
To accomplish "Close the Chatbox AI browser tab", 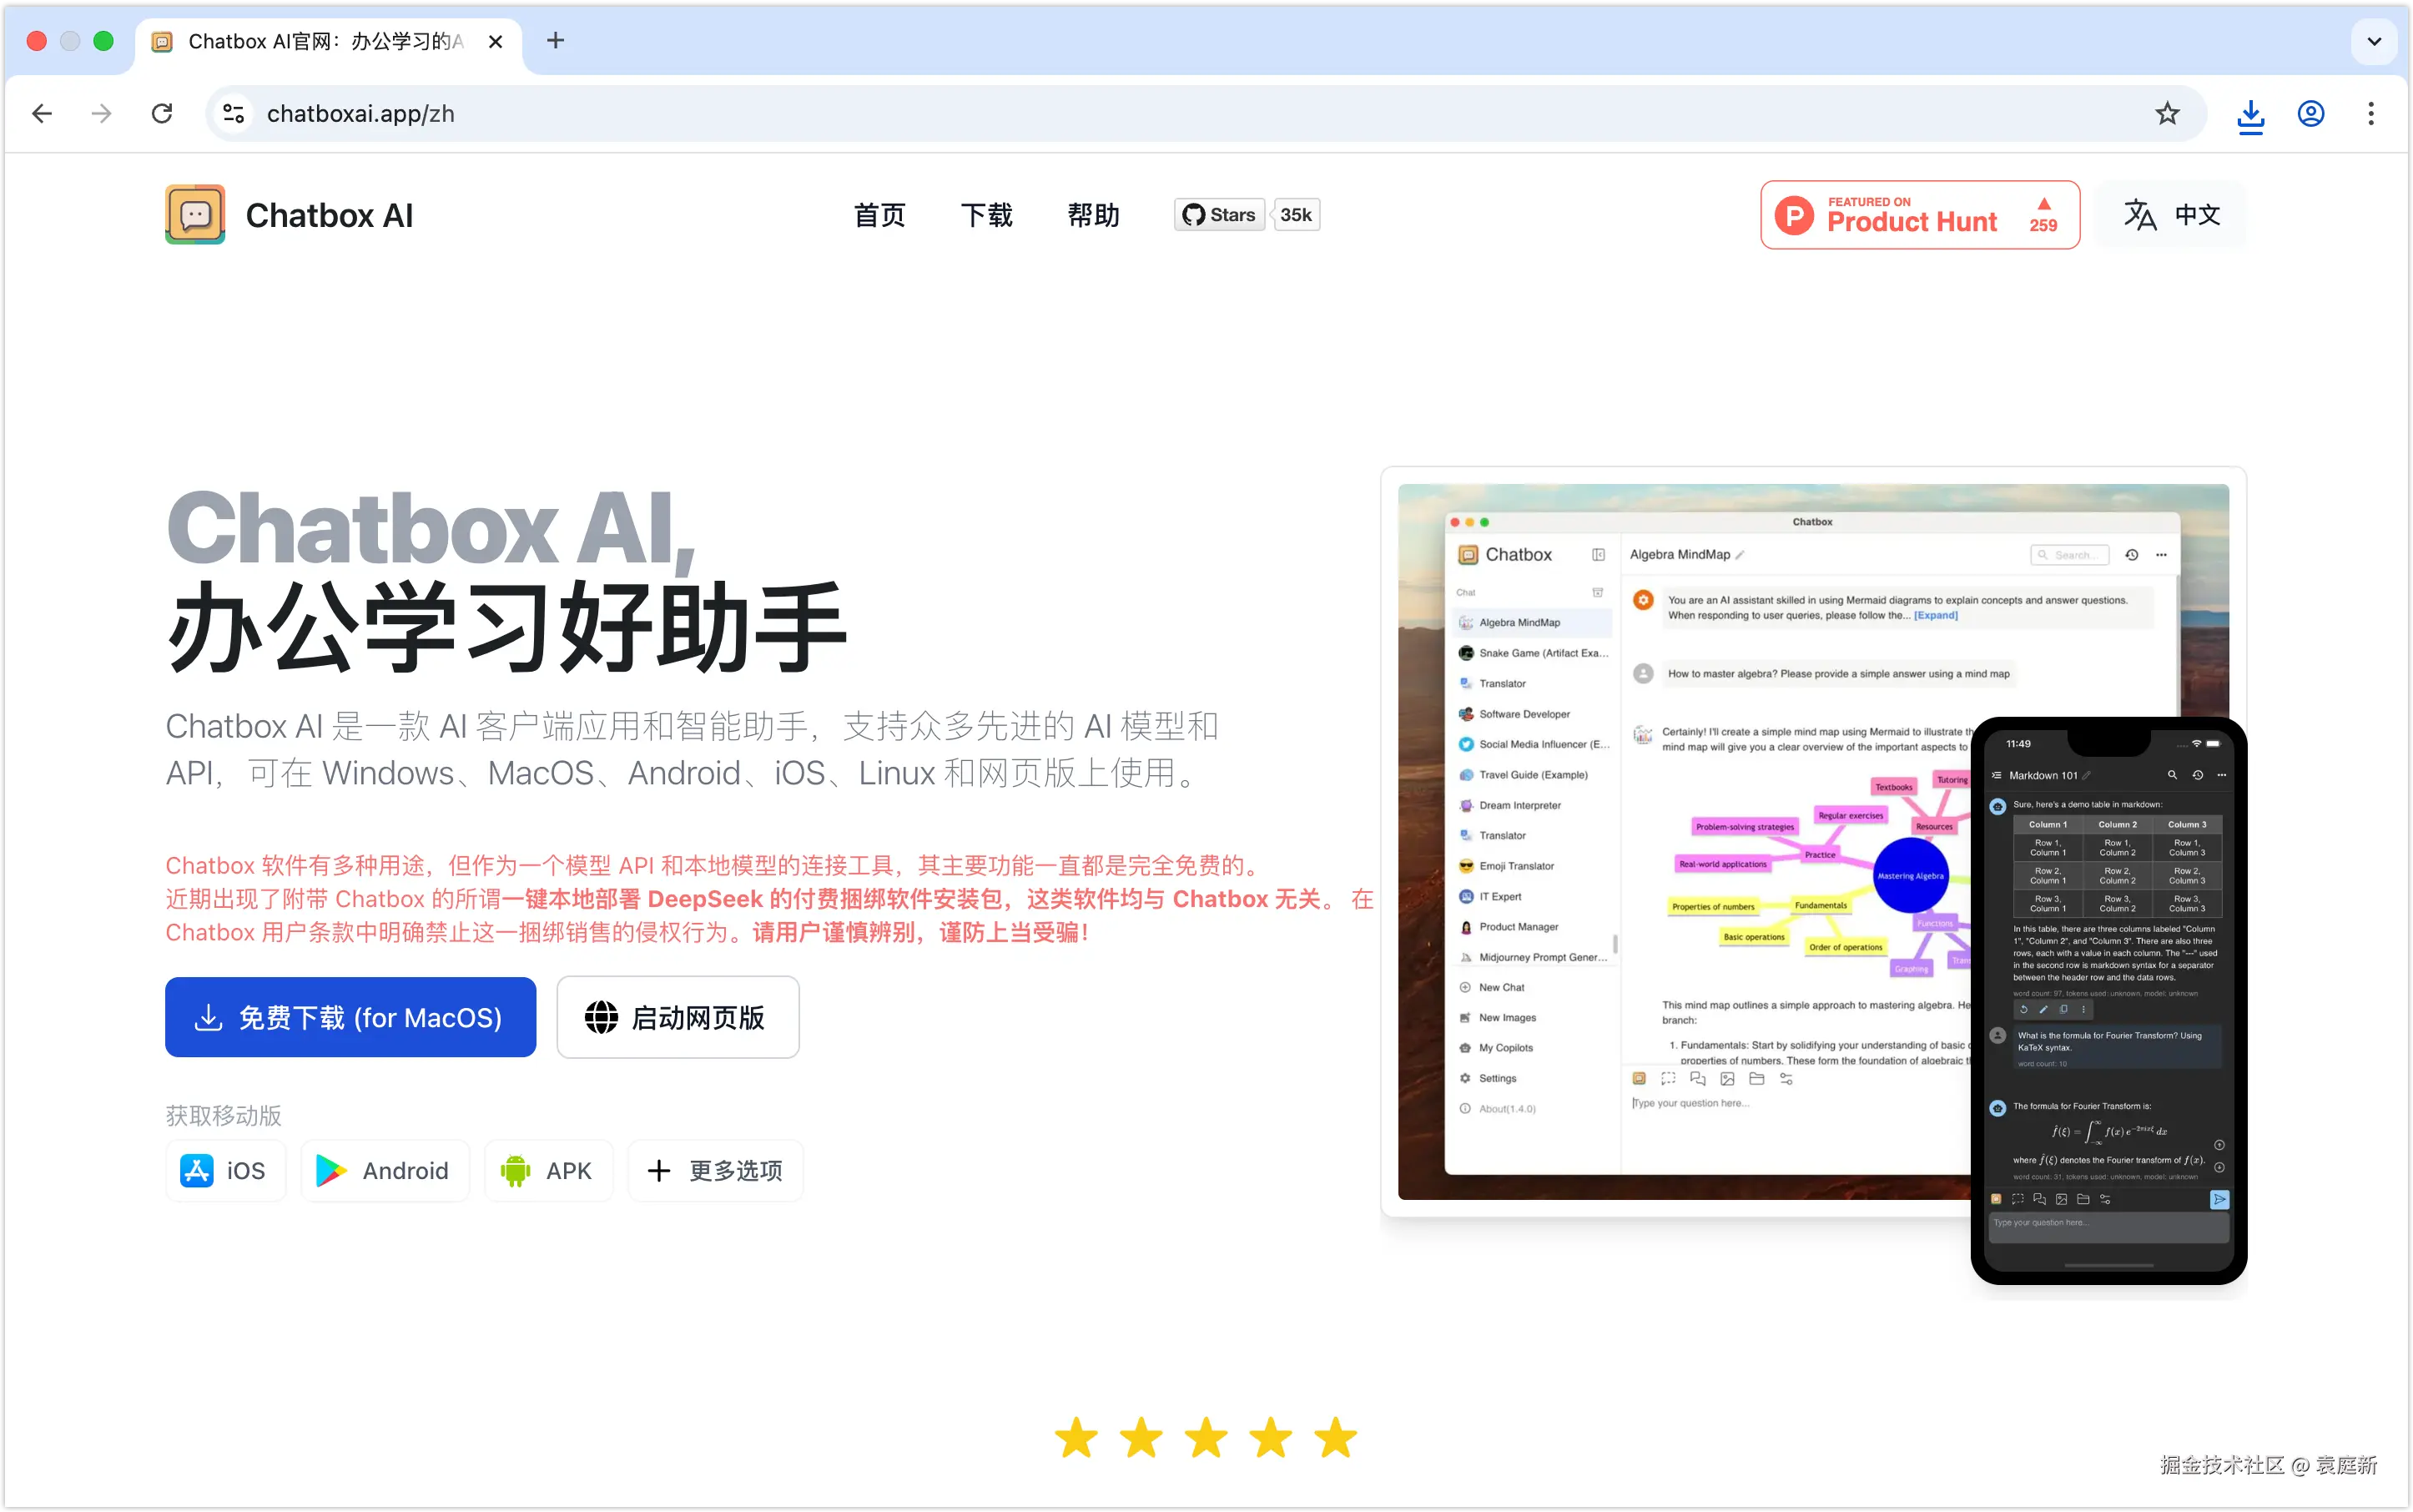I will (x=495, y=41).
